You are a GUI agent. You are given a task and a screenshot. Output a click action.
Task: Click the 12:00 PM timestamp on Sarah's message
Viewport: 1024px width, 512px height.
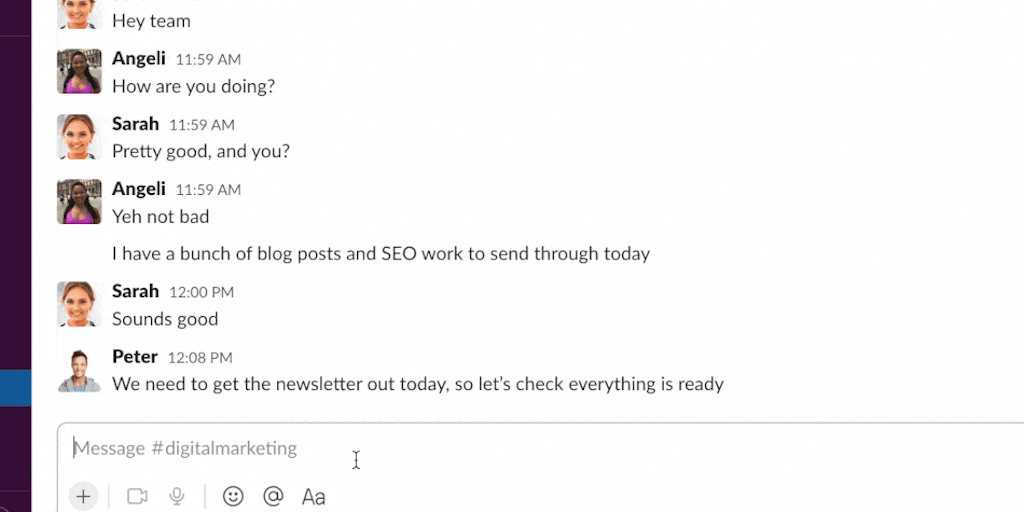pos(201,292)
